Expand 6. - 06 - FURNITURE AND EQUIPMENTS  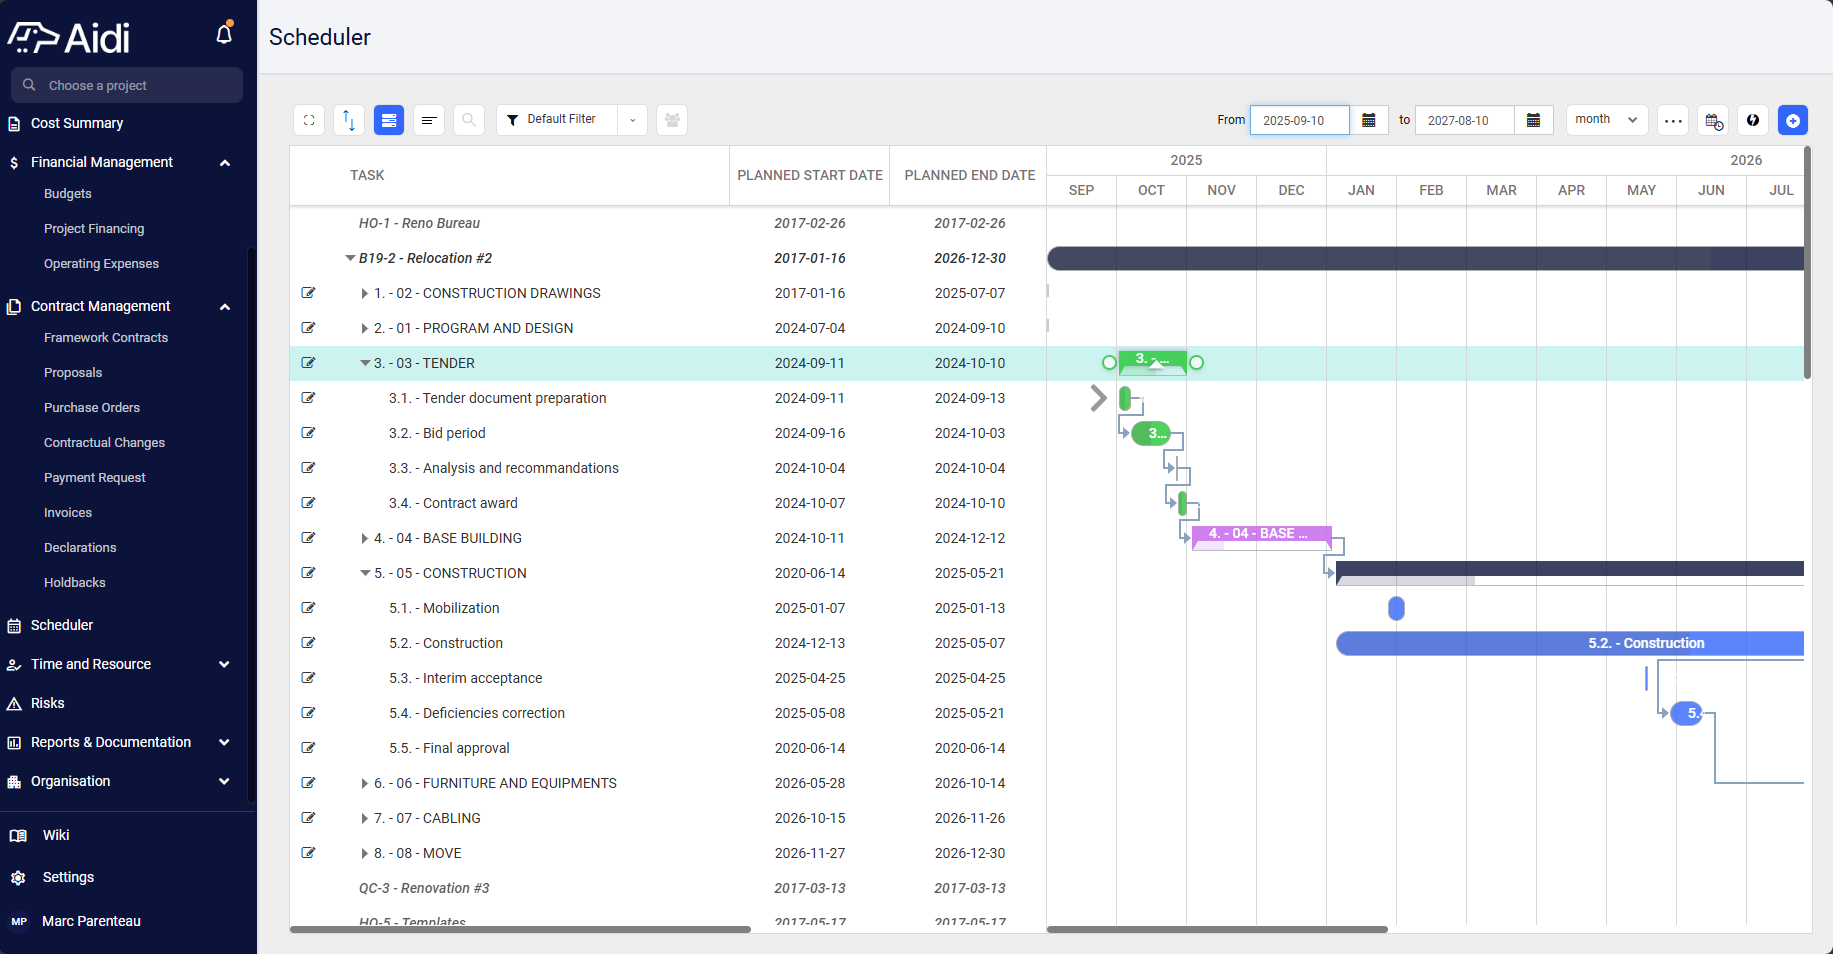(365, 783)
